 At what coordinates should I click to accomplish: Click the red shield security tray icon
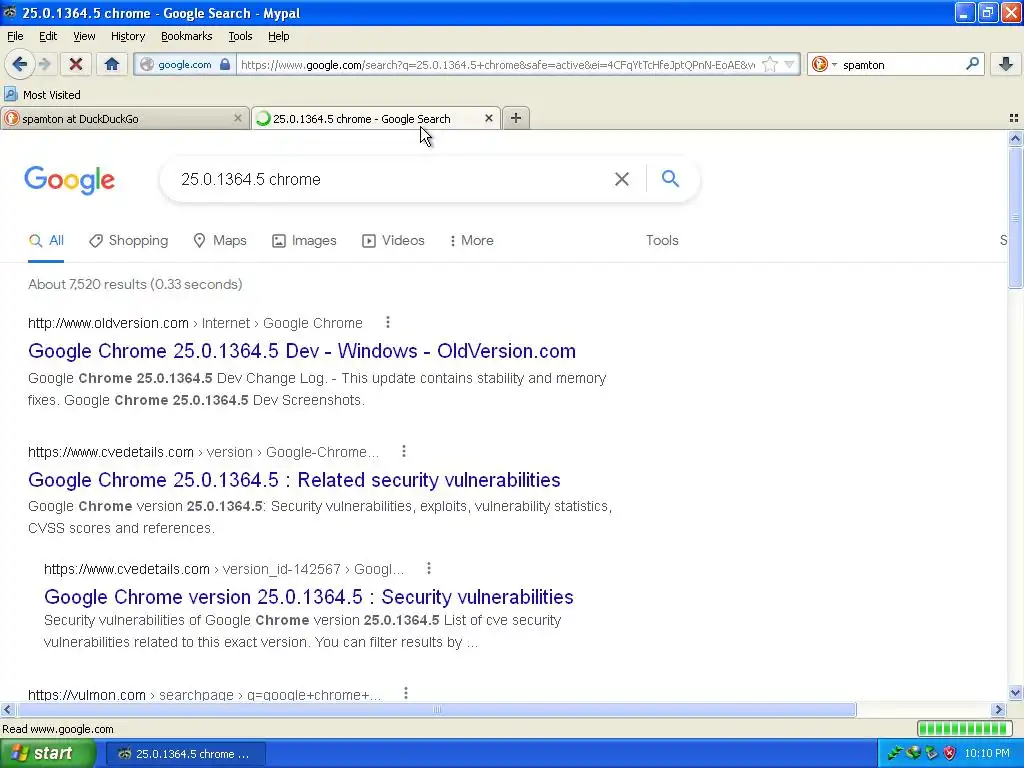coord(950,753)
